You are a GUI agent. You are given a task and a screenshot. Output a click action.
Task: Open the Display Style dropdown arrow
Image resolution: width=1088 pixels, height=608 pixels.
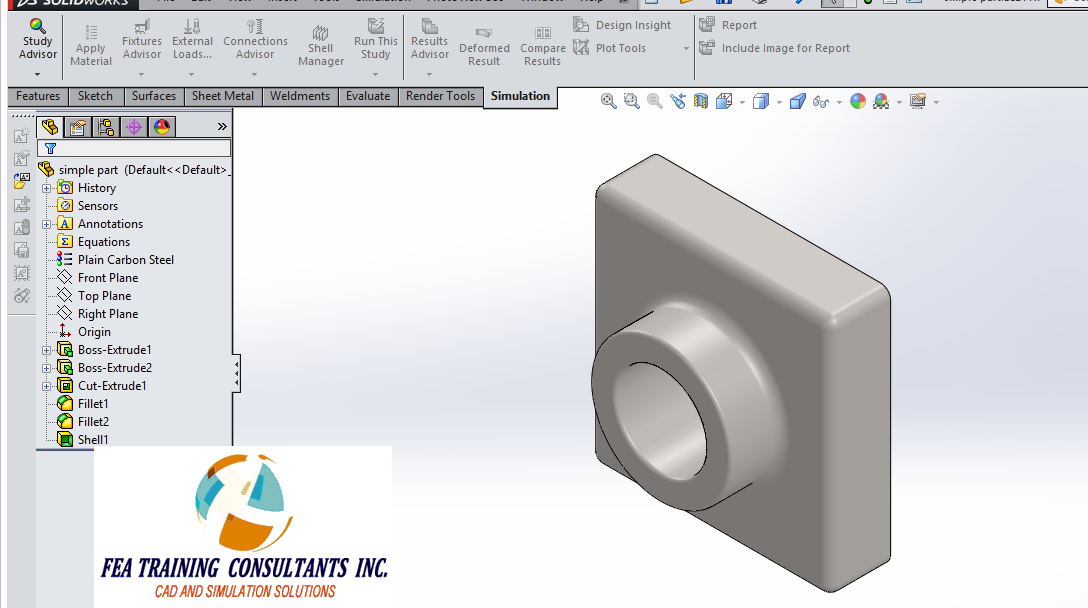(x=777, y=101)
